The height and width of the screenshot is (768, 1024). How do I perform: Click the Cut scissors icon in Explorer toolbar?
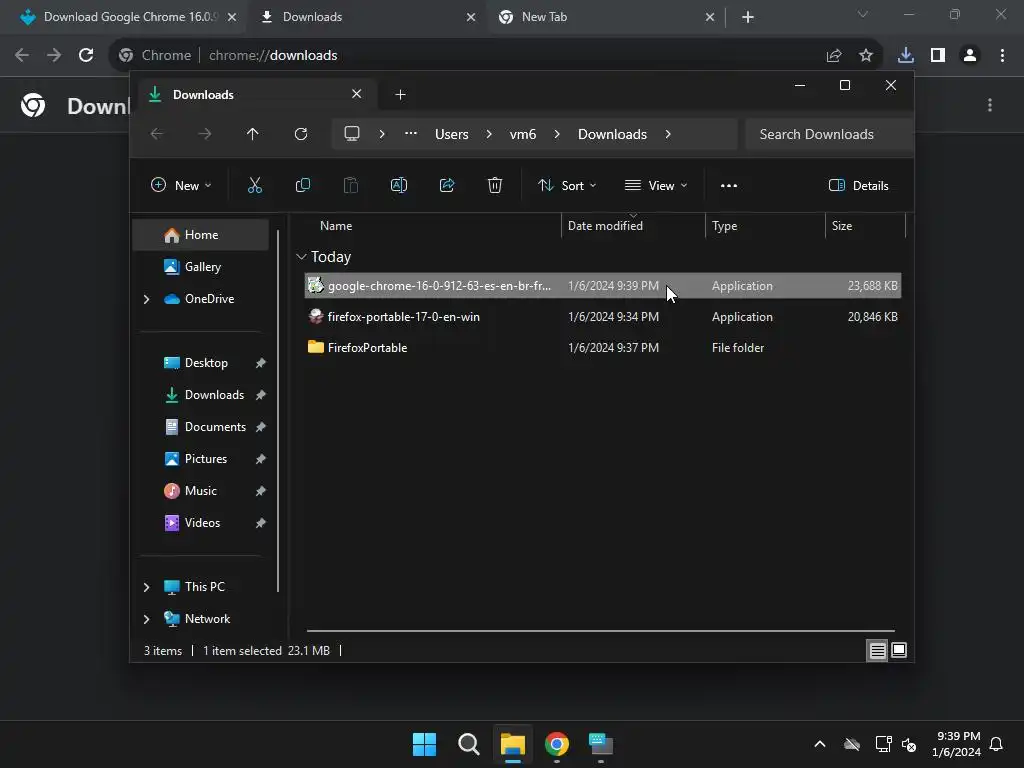pyautogui.click(x=255, y=185)
